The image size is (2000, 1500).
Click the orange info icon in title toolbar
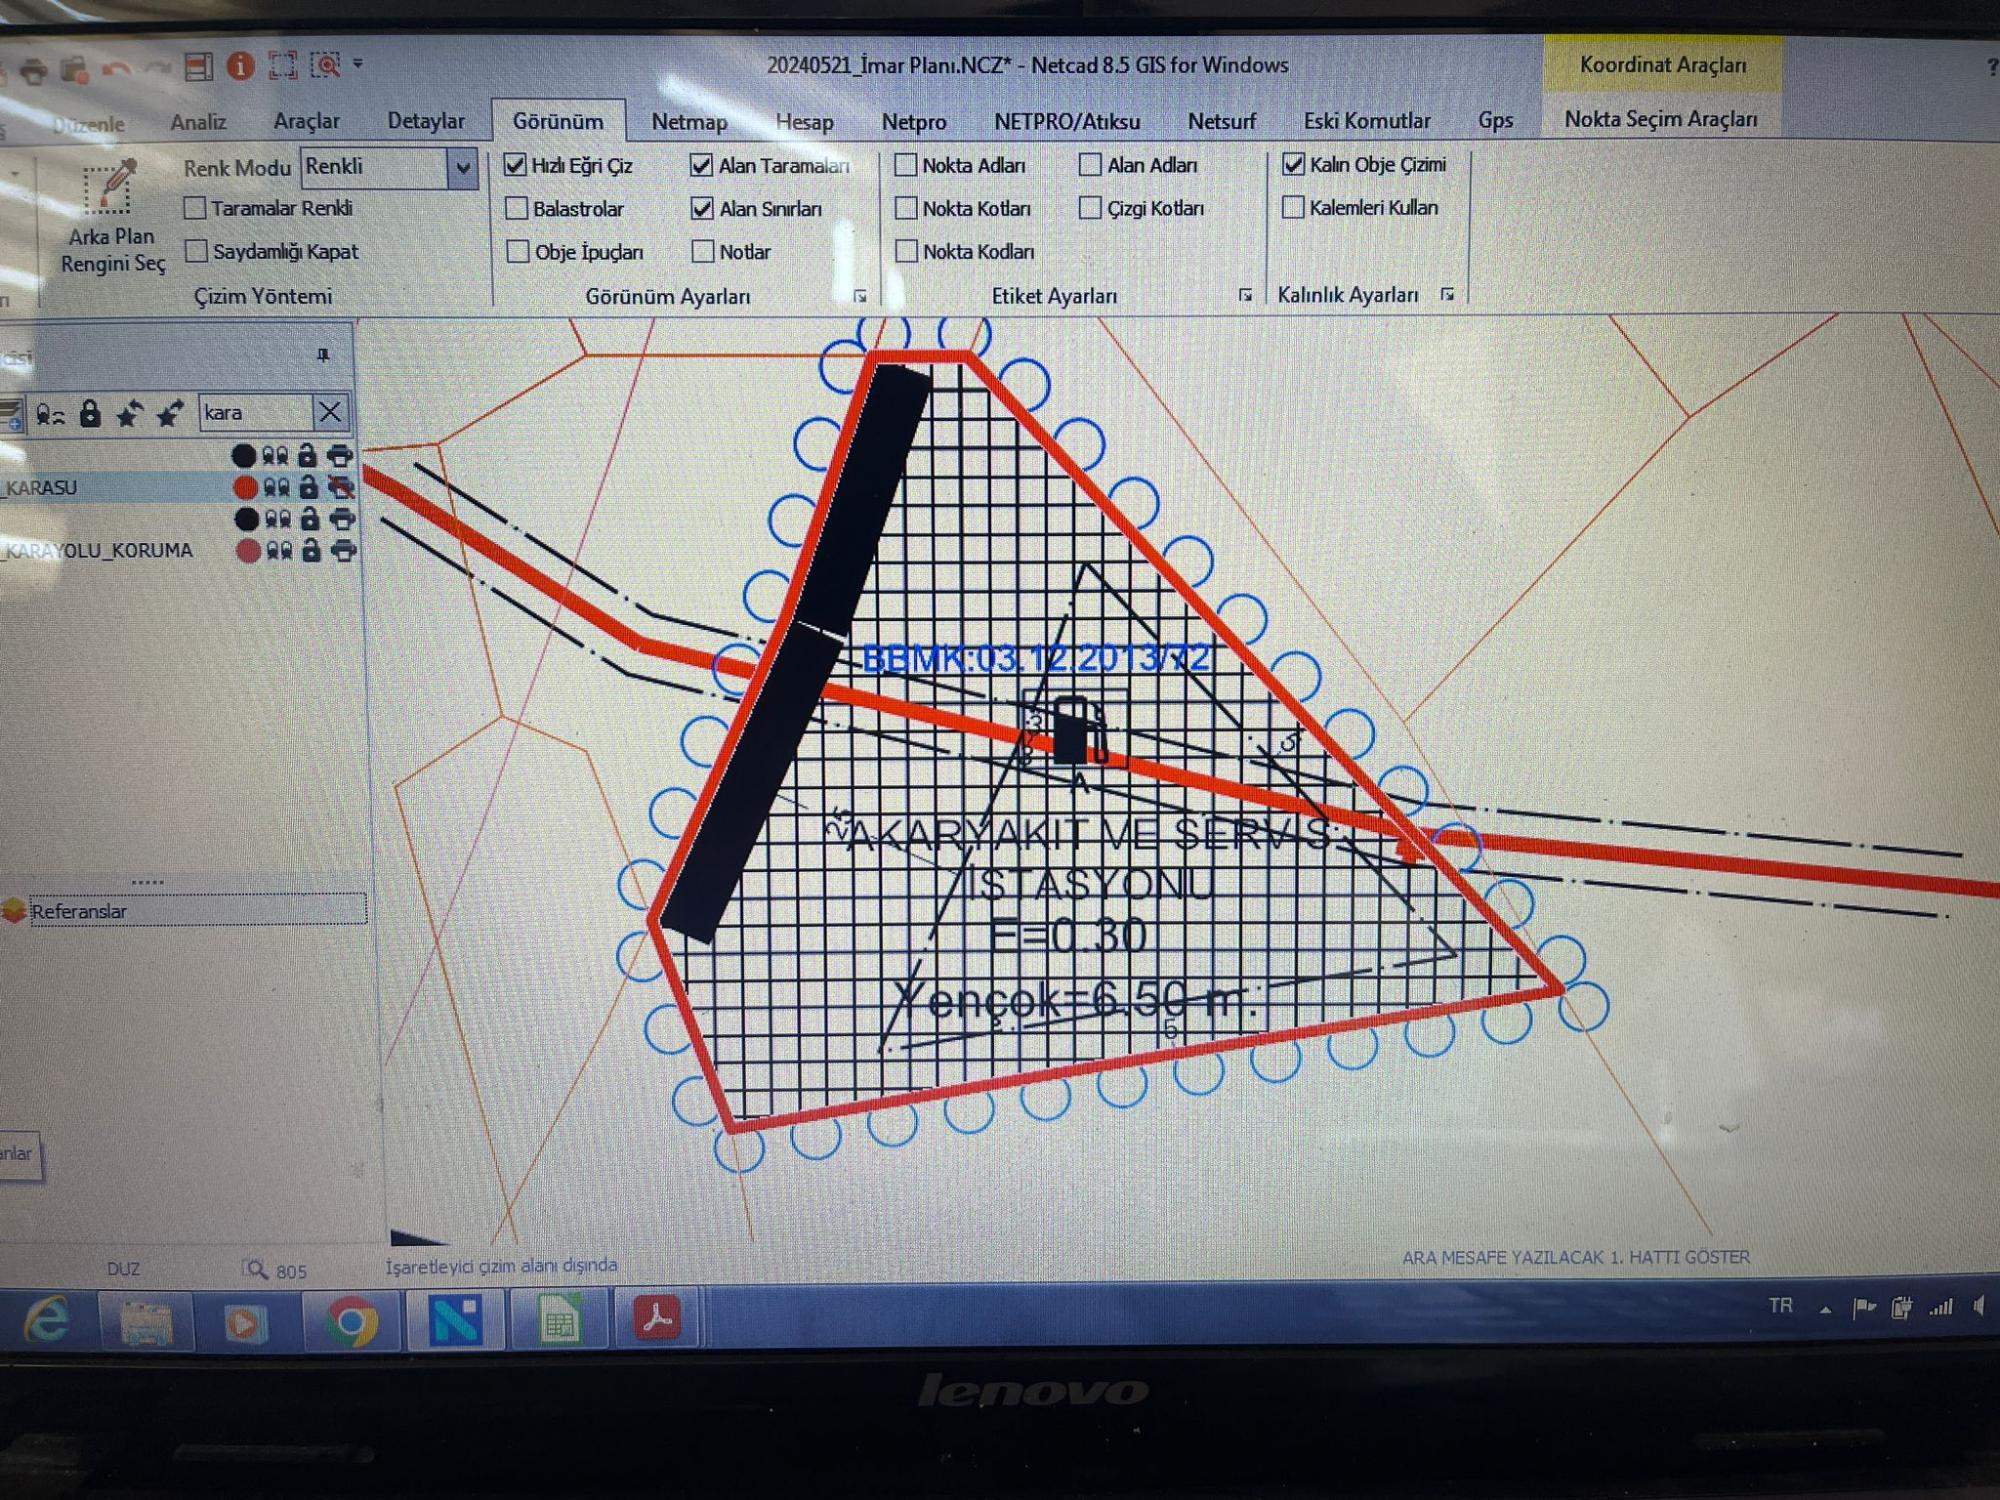(239, 66)
